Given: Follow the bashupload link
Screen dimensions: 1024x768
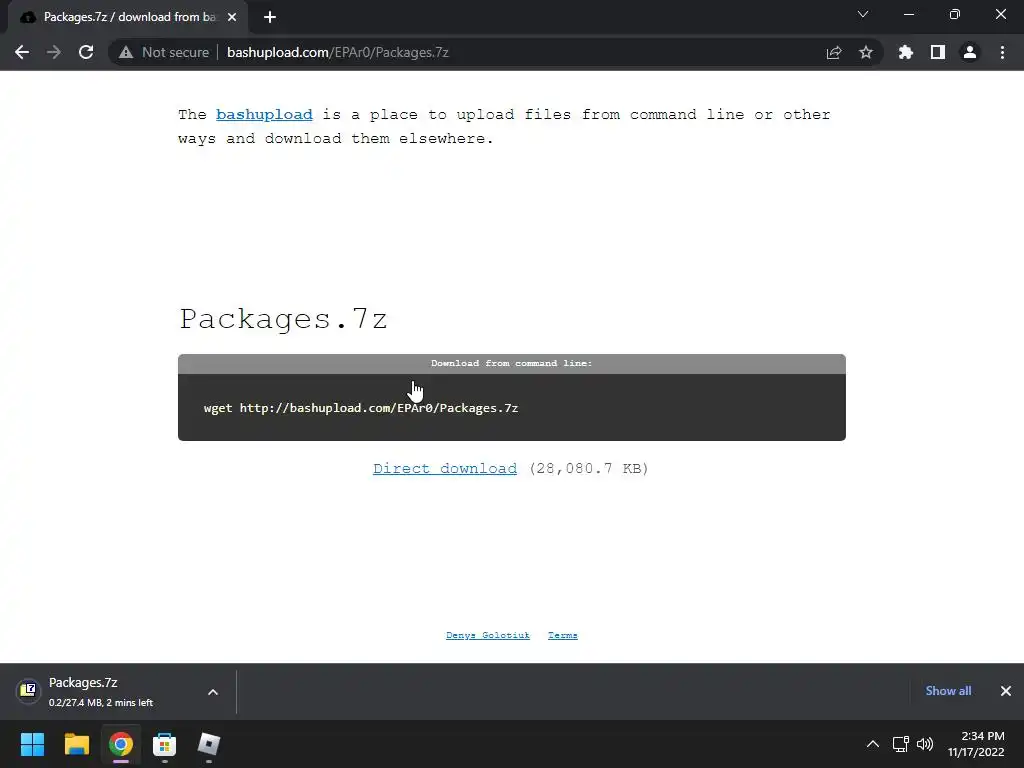Looking at the screenshot, I should coord(264,114).
